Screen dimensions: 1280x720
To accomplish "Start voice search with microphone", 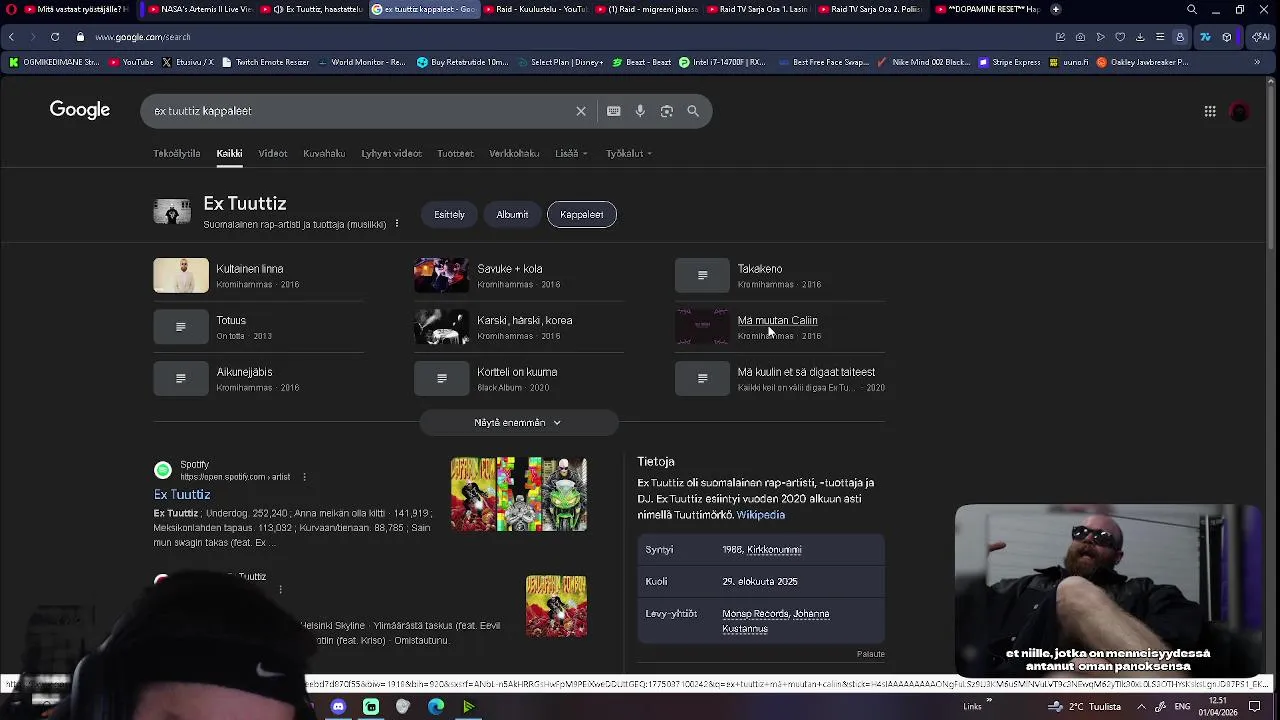I will point(640,111).
